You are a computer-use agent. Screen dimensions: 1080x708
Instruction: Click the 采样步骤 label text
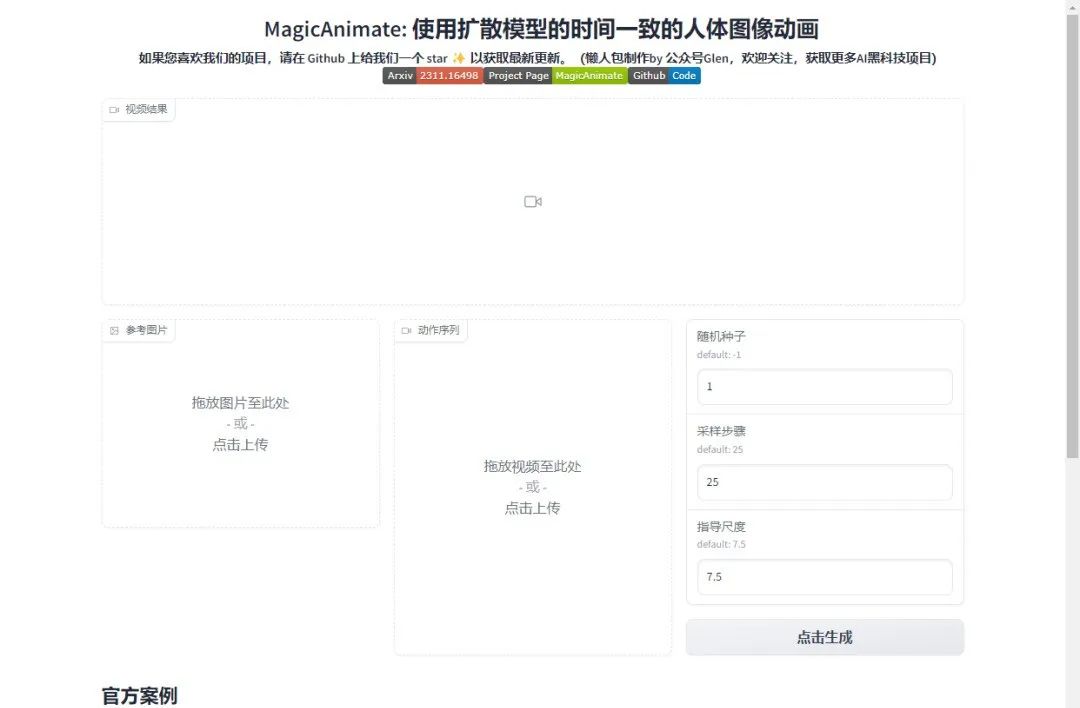click(x=721, y=431)
